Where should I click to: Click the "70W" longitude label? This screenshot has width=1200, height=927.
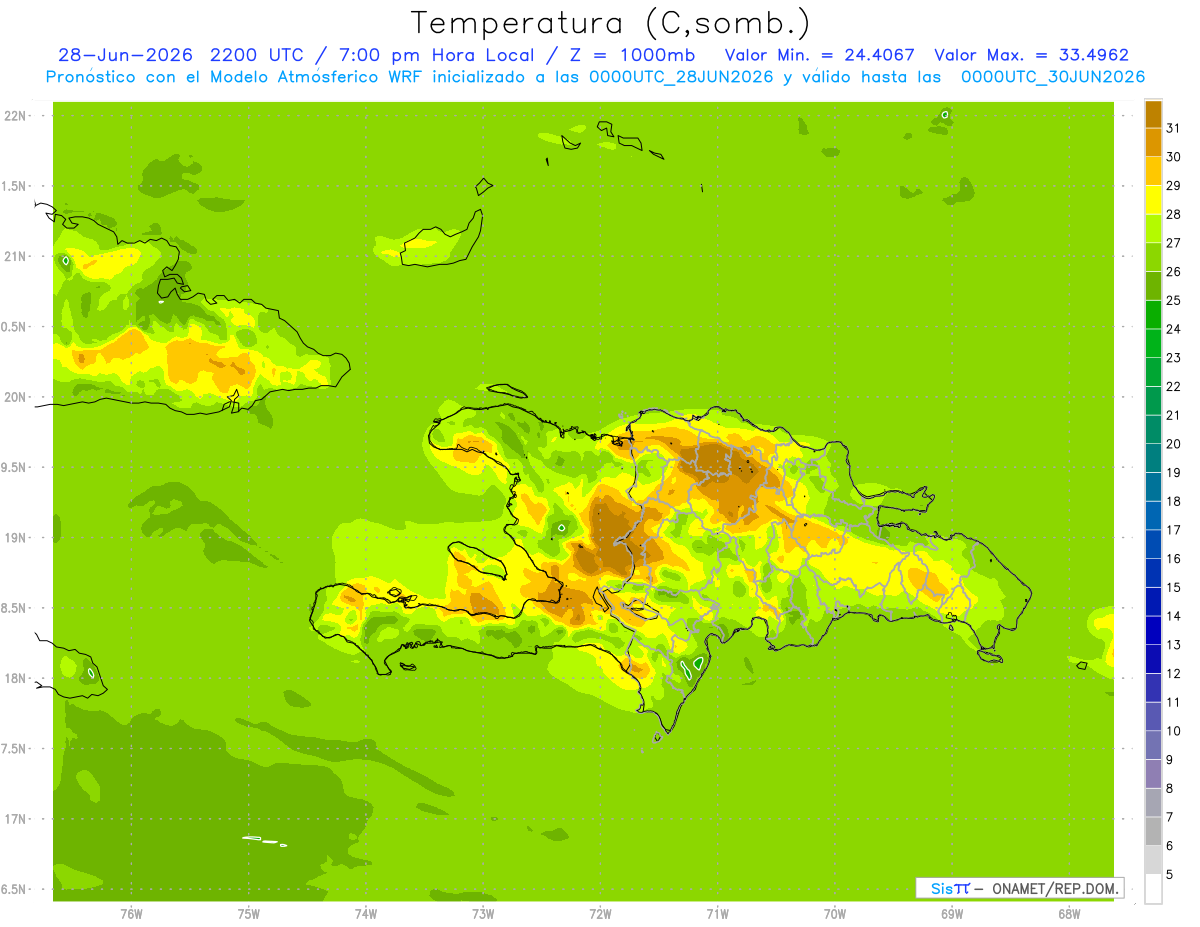(x=835, y=915)
